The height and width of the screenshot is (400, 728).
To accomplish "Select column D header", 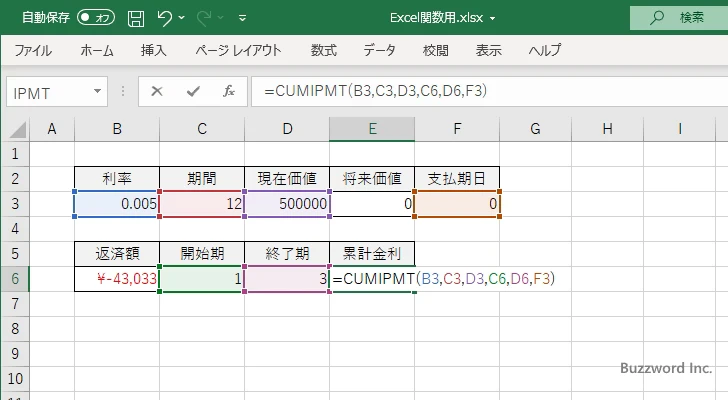I will pos(287,129).
